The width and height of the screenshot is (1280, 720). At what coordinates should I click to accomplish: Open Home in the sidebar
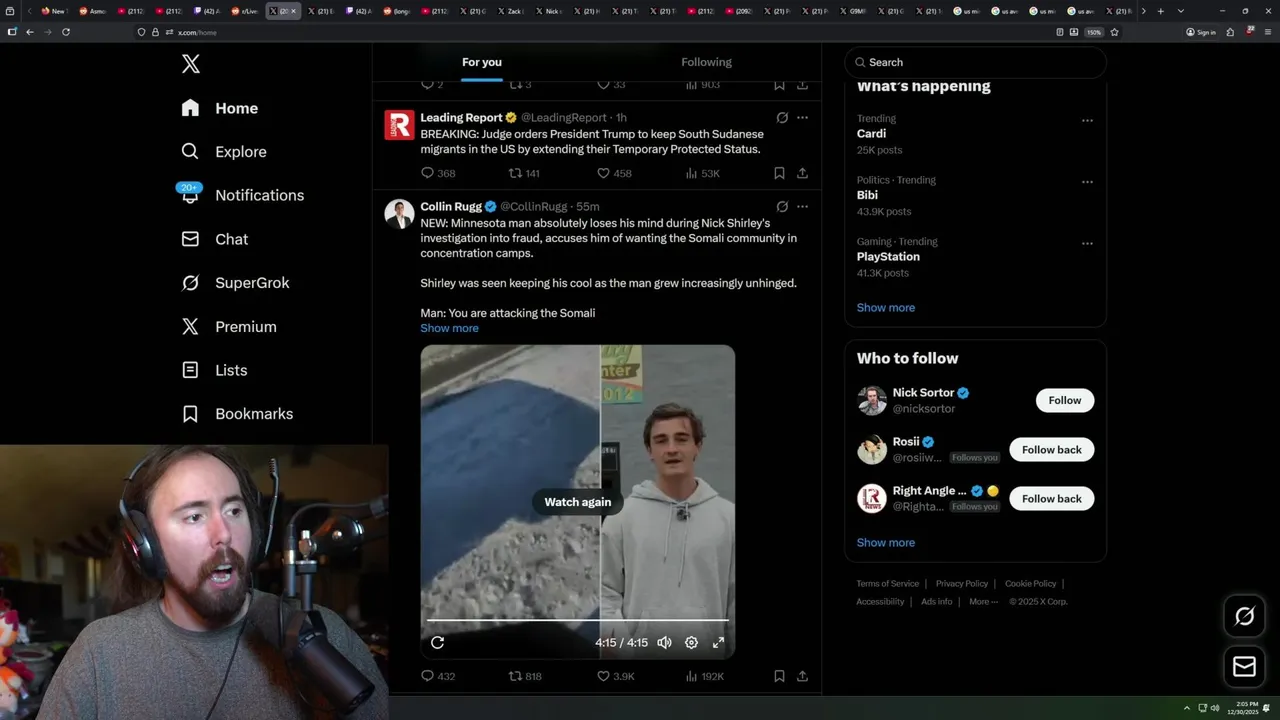[x=220, y=108]
